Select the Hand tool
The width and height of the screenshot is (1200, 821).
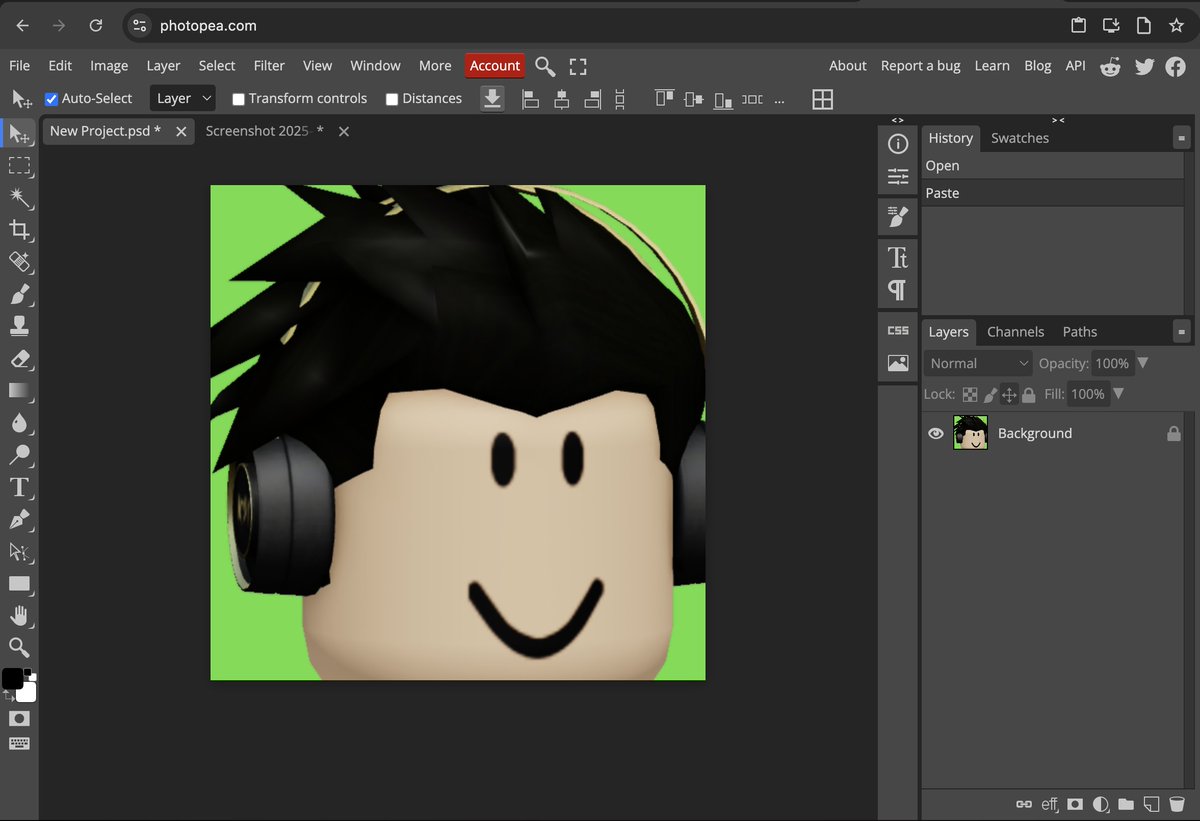point(19,615)
